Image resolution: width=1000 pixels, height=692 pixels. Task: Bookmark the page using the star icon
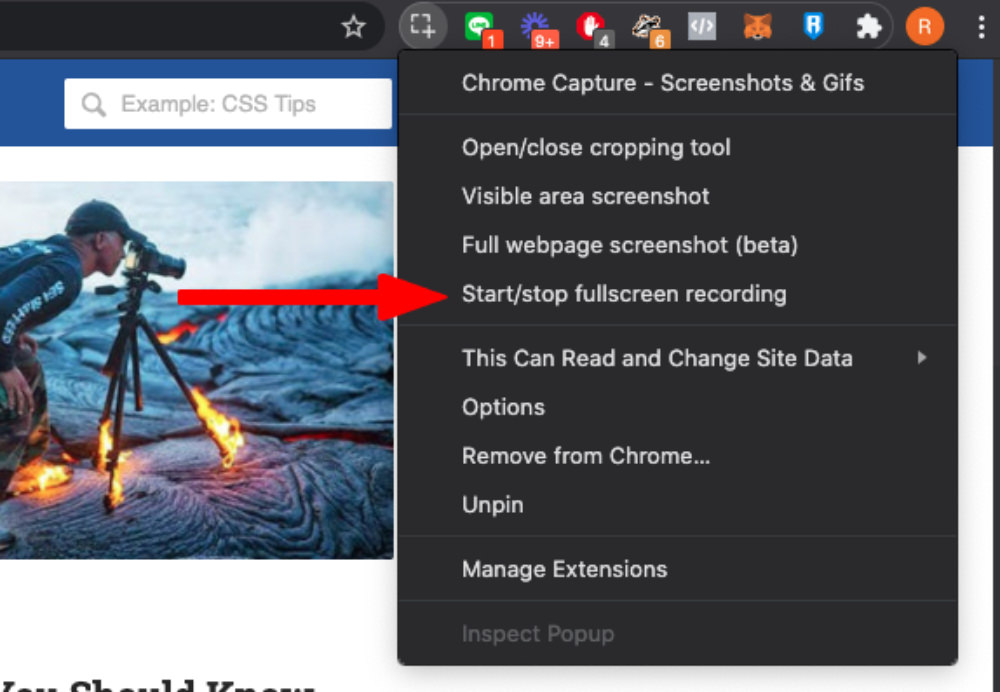coord(354,28)
